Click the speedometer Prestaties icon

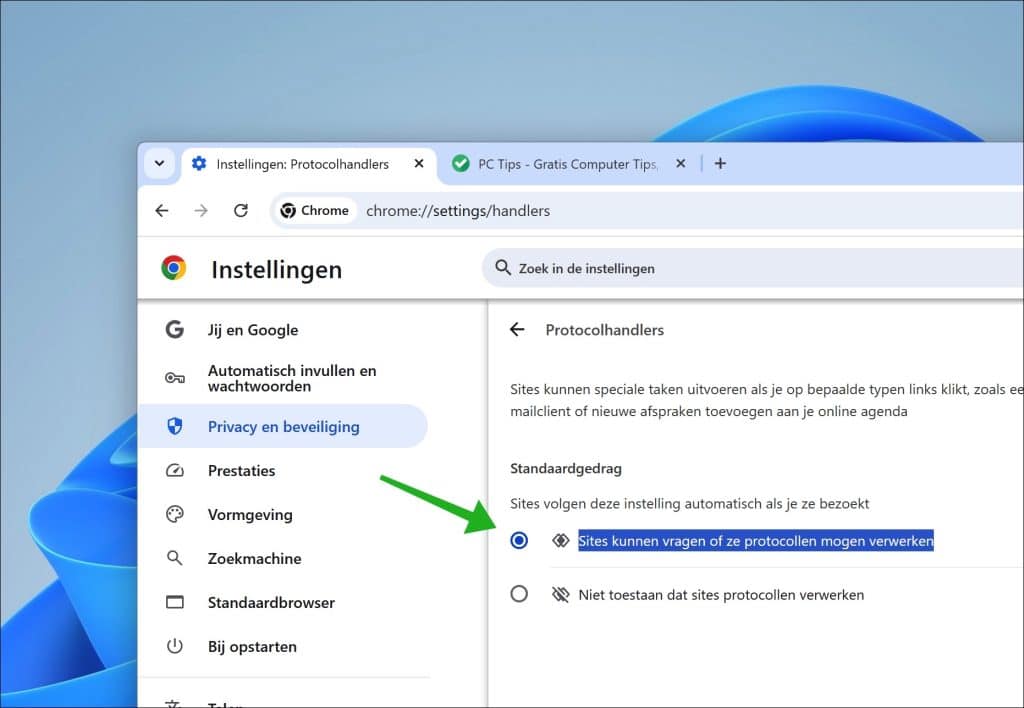(174, 470)
